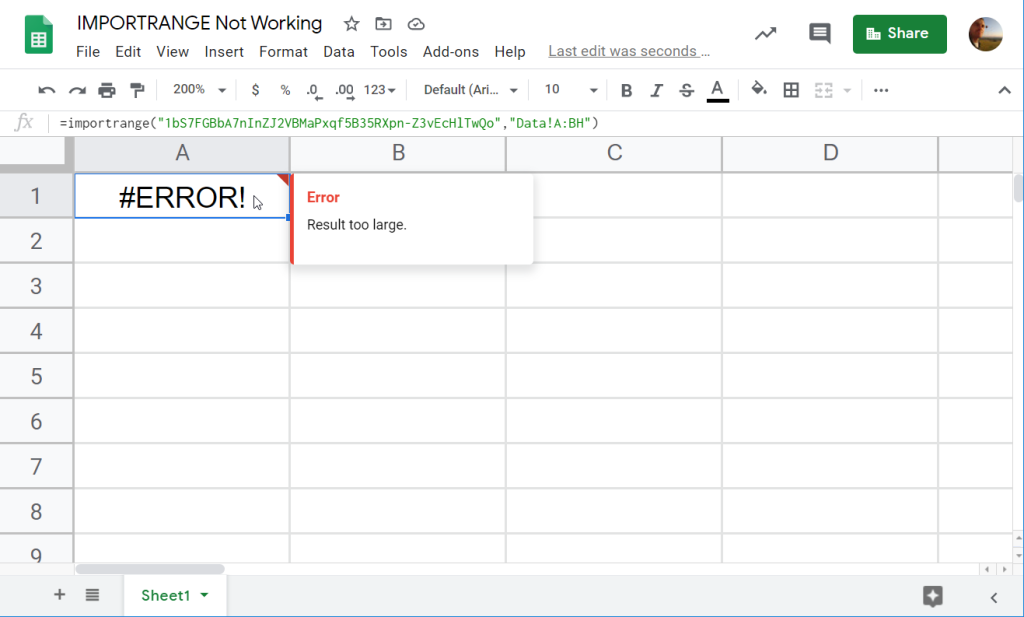
Task: Undo the last action
Action: click(x=45, y=90)
